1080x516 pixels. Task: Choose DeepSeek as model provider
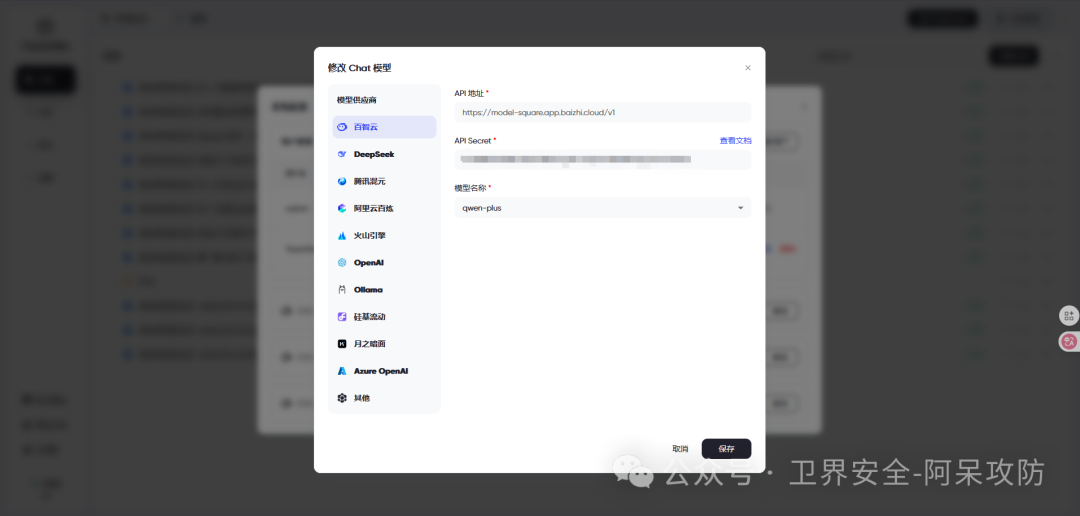pos(384,154)
